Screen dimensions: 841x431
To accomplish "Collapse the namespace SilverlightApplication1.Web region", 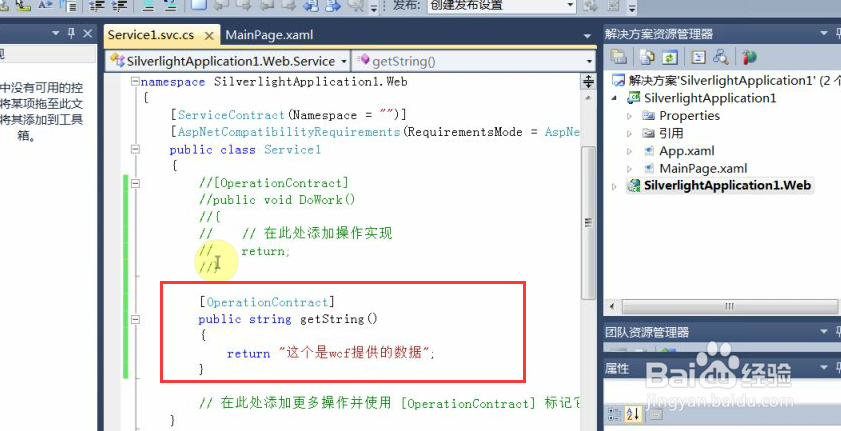I will (135, 82).
